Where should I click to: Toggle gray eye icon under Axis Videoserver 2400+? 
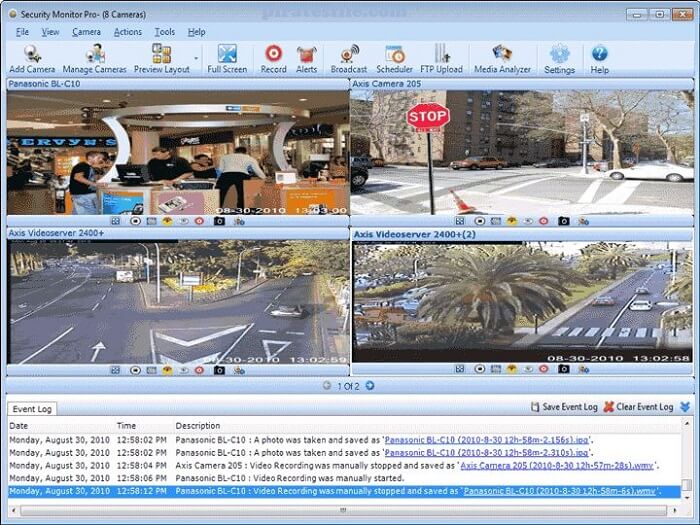(183, 370)
